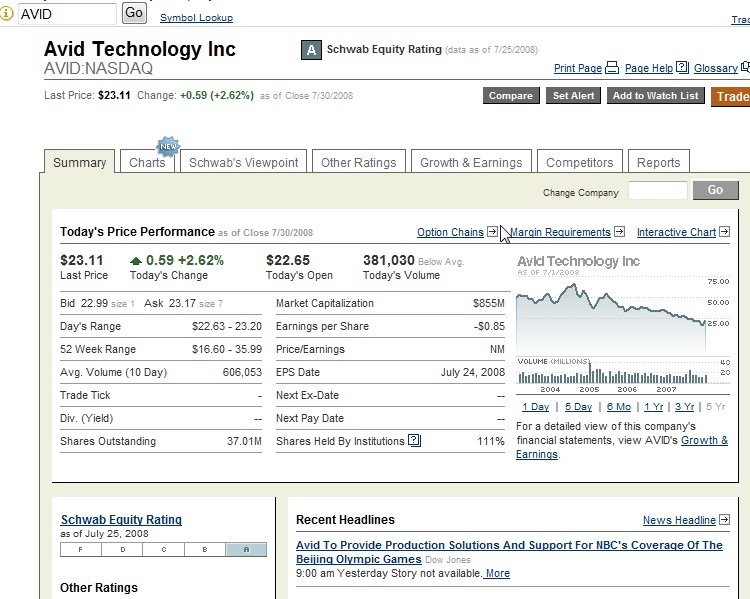Open the Schwab Equity Rating heading link

pos(121,520)
